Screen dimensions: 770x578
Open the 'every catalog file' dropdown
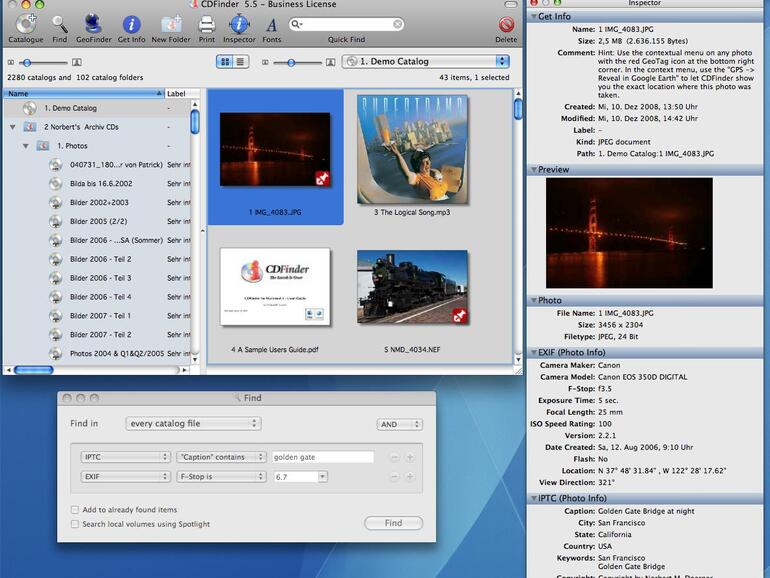tap(193, 424)
